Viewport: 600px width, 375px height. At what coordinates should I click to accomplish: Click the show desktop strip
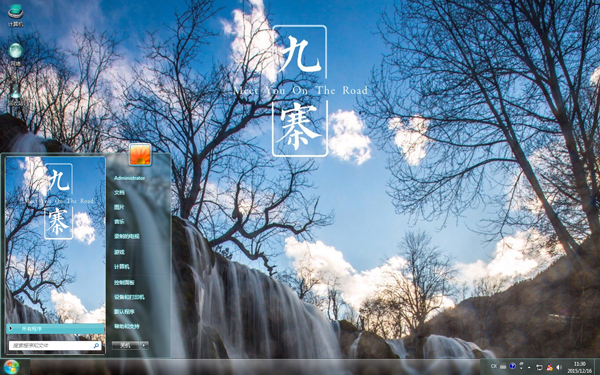tap(597, 367)
